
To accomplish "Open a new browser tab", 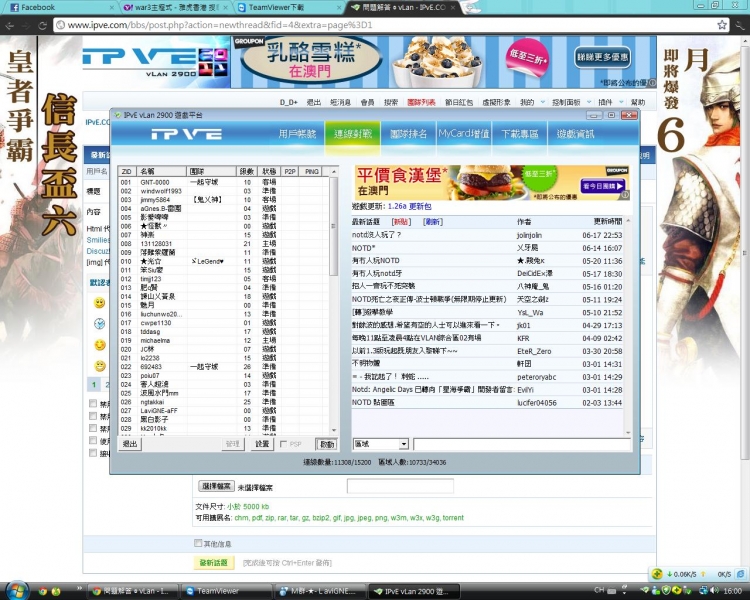I will pyautogui.click(x=471, y=7).
